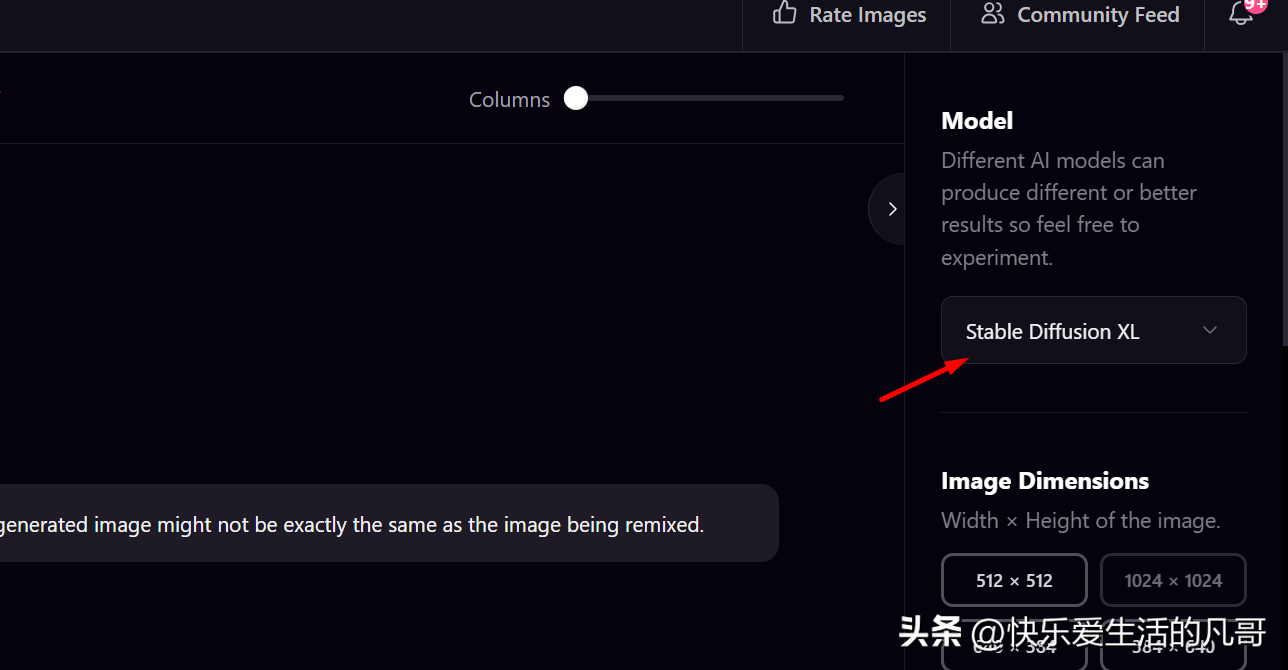Open the notifications bell

click(1240, 14)
